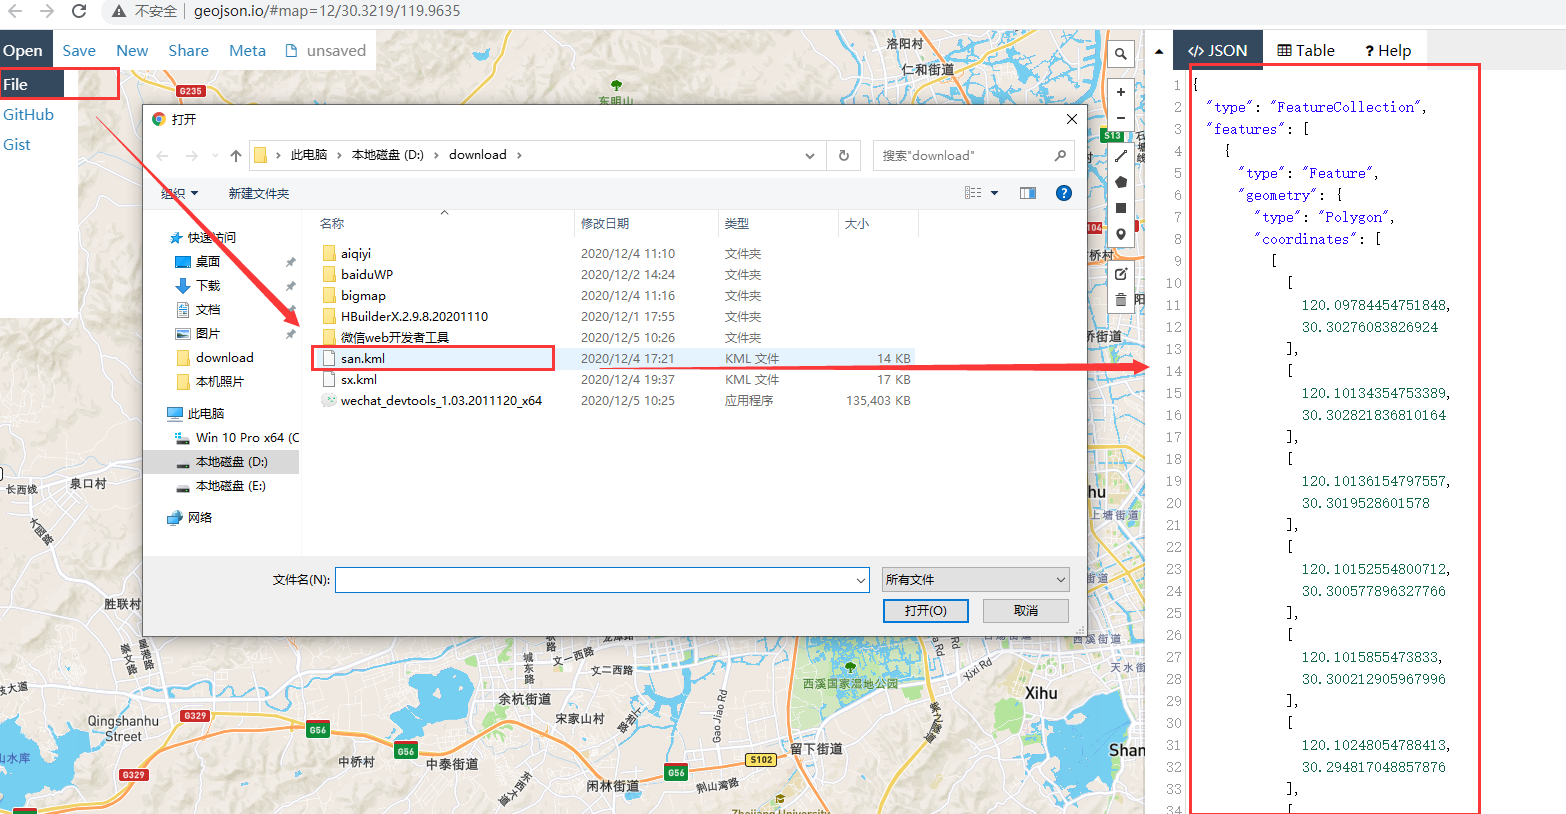Zoom out on the map
Viewport: 1566px width, 814px height.
[x=1121, y=117]
